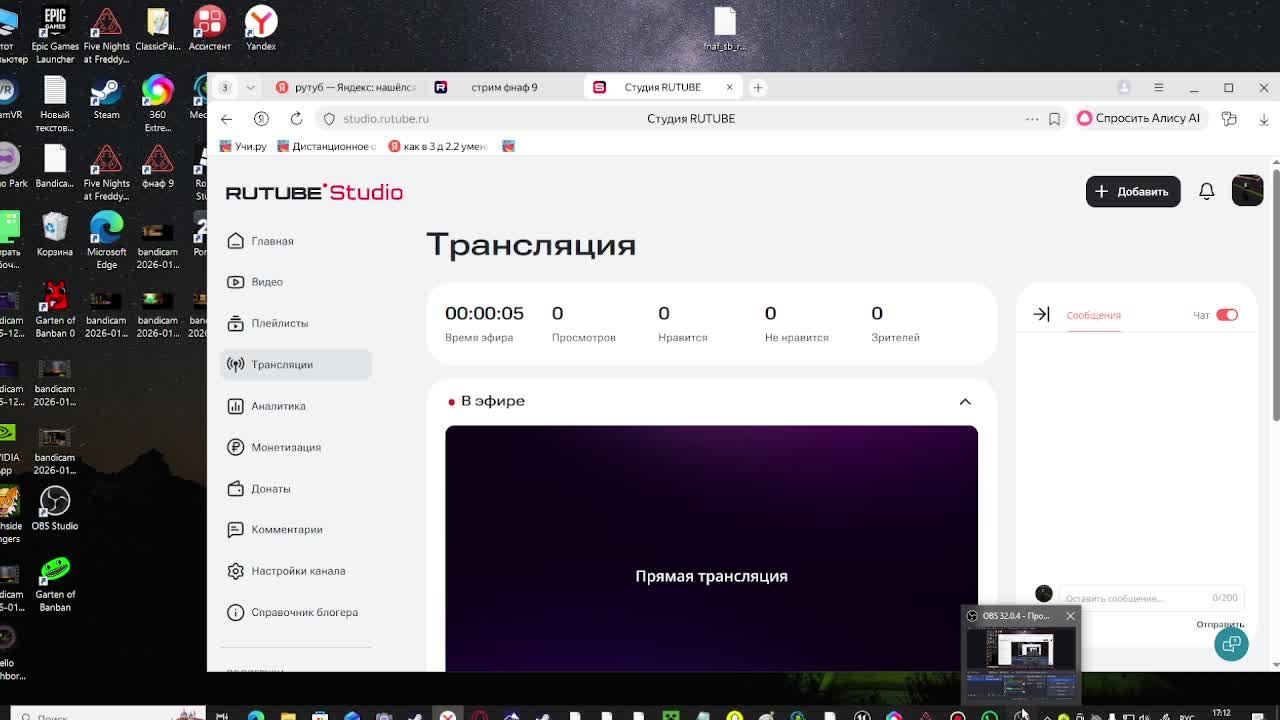The height and width of the screenshot is (720, 1280).
Task: Select the Ассистент desktop icon
Action: click(209, 28)
